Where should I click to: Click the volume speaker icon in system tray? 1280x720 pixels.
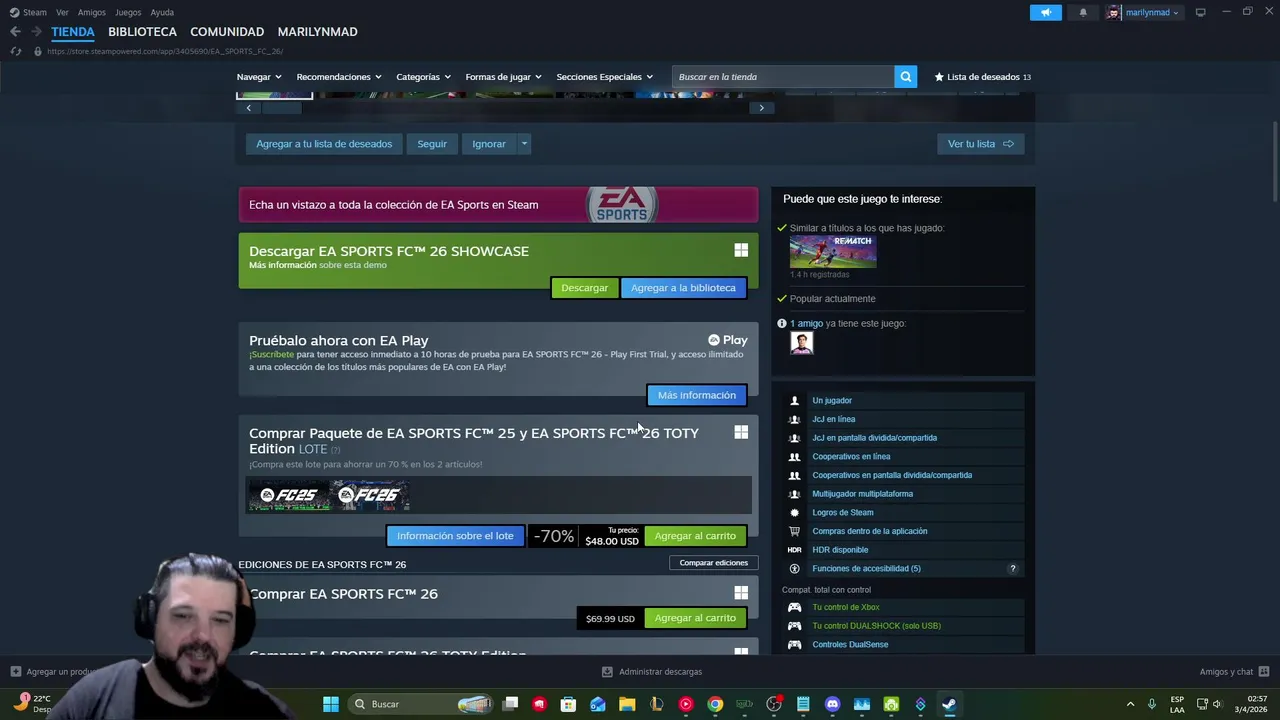[x=1217, y=704]
